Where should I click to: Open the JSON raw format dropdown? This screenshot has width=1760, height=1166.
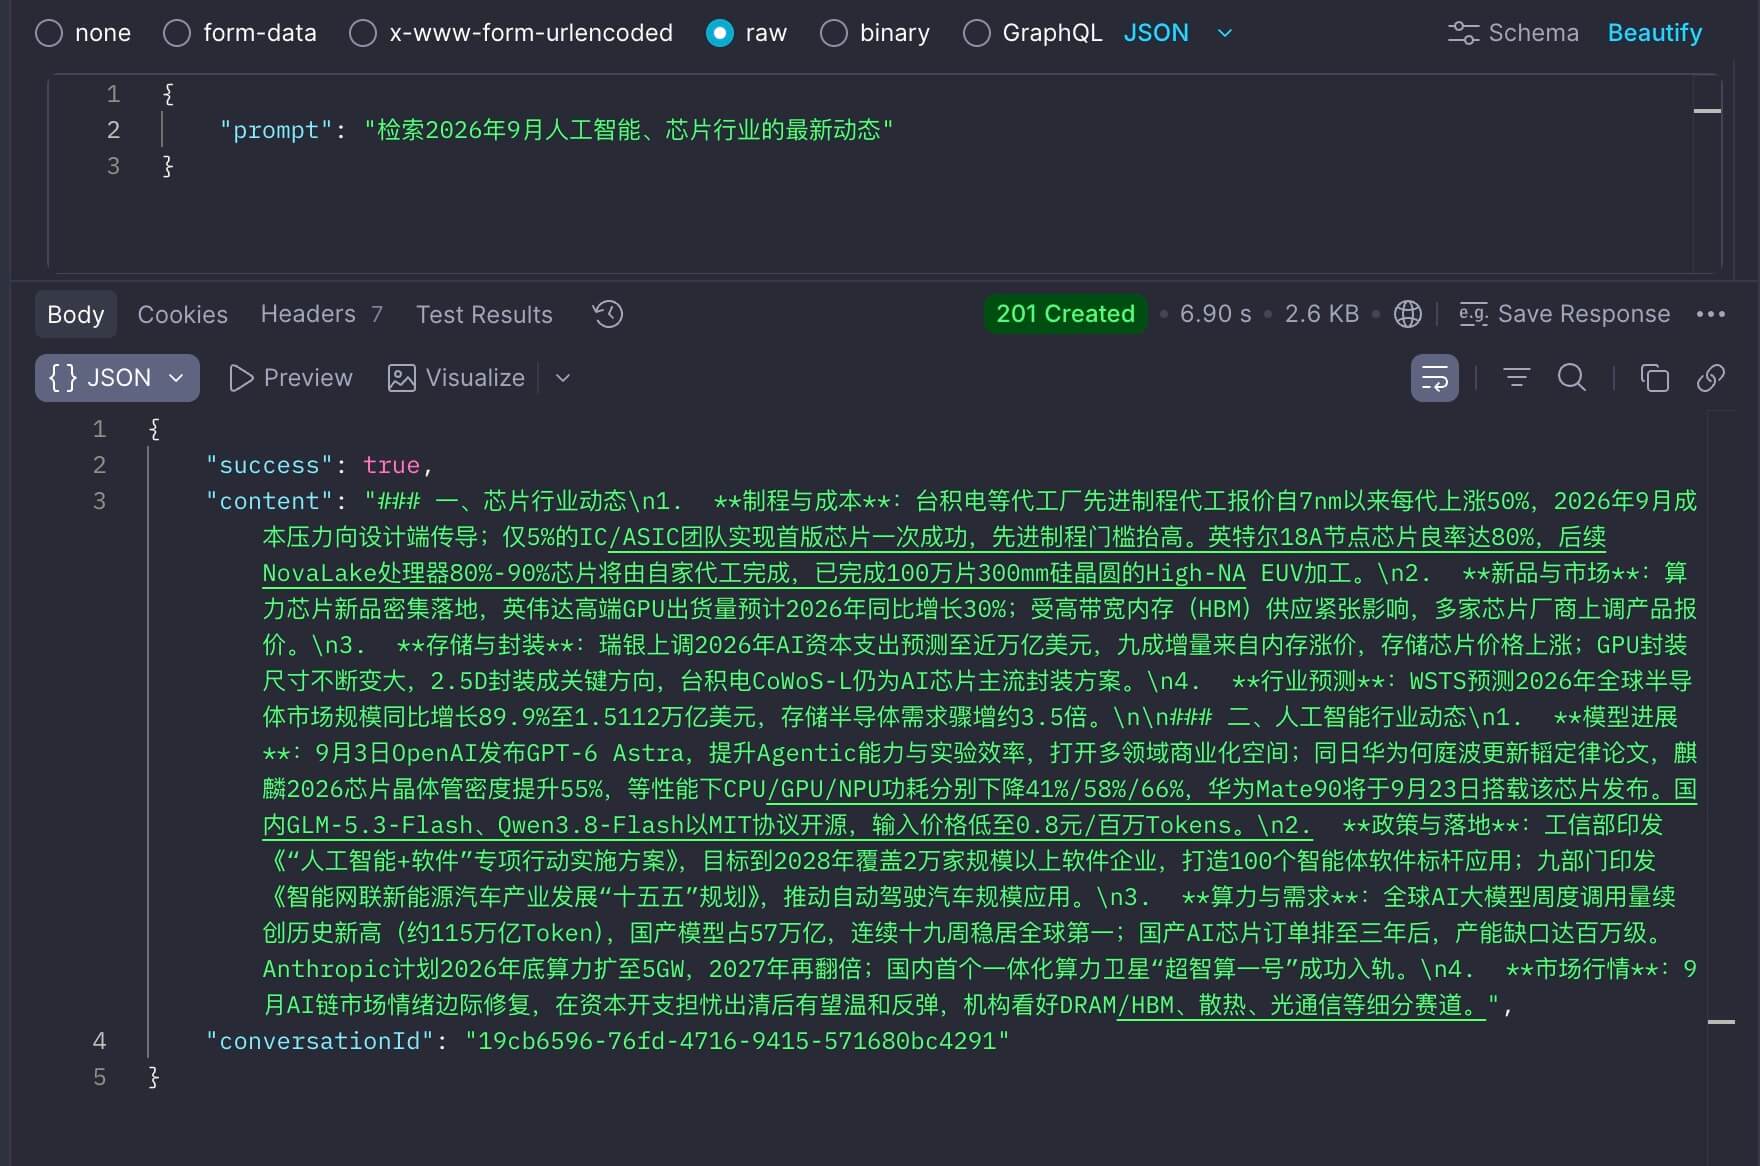[1178, 33]
